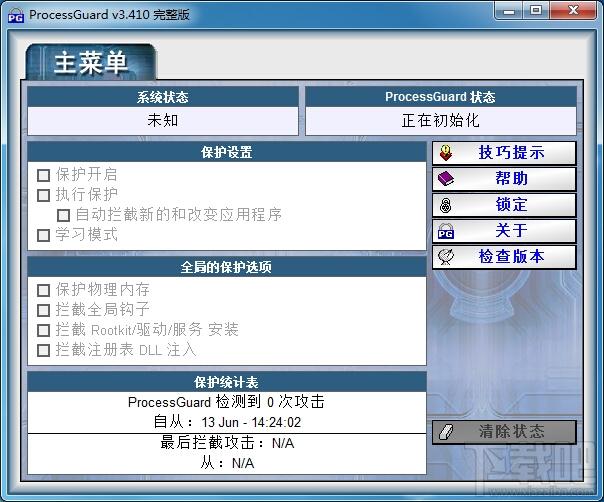Image resolution: width=604 pixels, height=502 pixels.
Task: Select the 主菜单 tab
Action: pyautogui.click(x=91, y=62)
